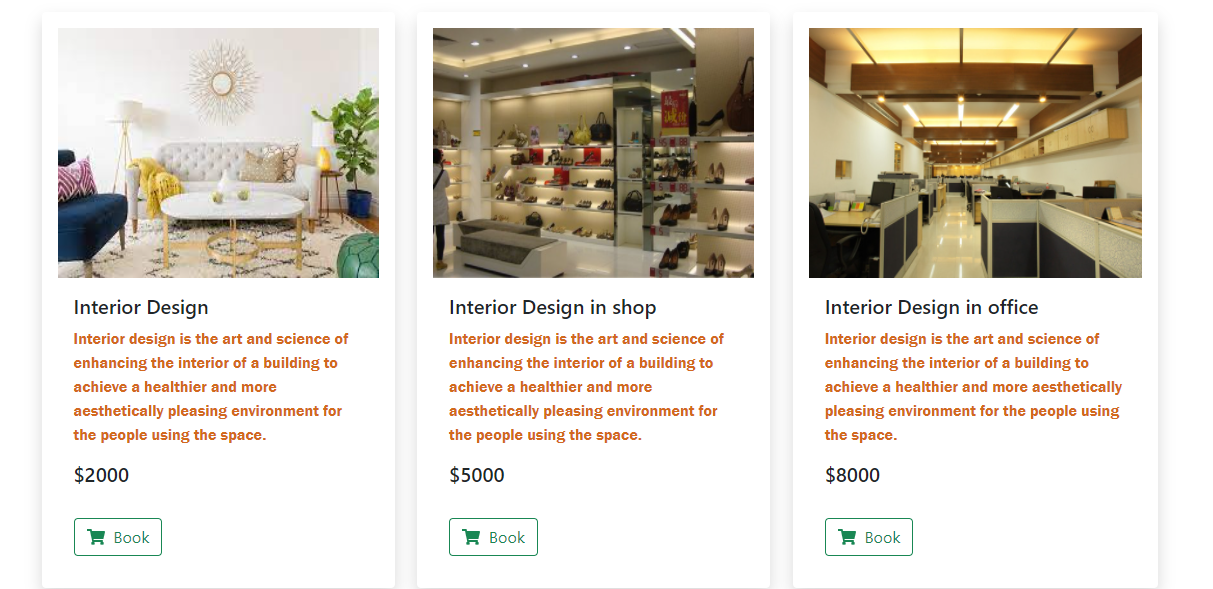The width and height of the screenshot is (1213, 589).
Task: Book the $2000 Interior Design service
Action: click(118, 537)
